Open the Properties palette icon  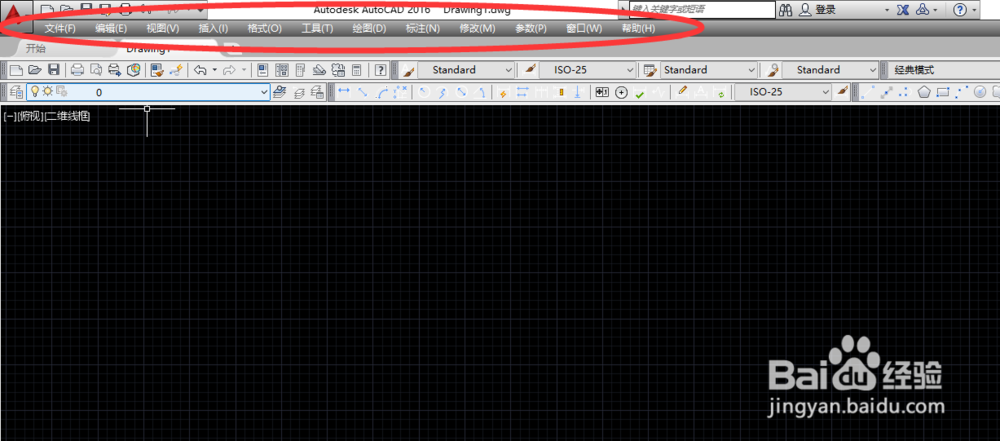(262, 70)
